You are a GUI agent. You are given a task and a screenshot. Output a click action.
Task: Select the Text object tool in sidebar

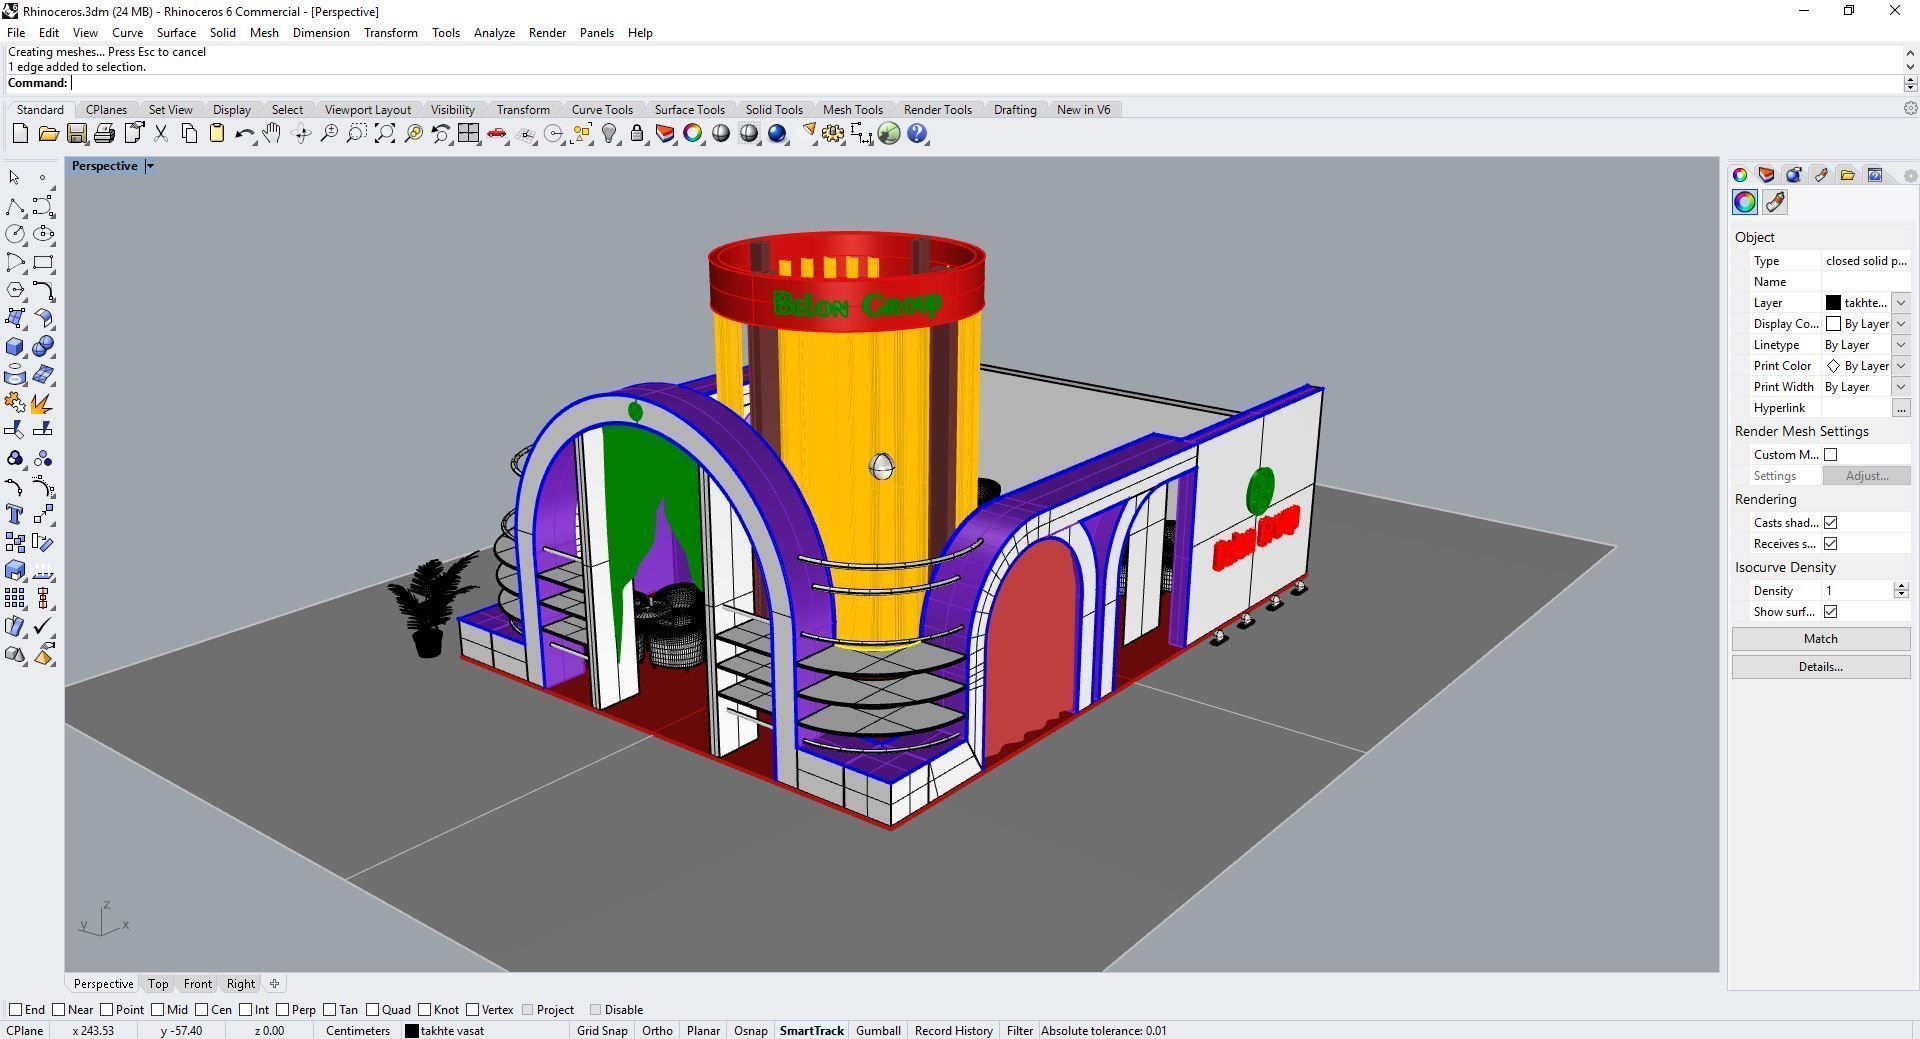pos(15,514)
